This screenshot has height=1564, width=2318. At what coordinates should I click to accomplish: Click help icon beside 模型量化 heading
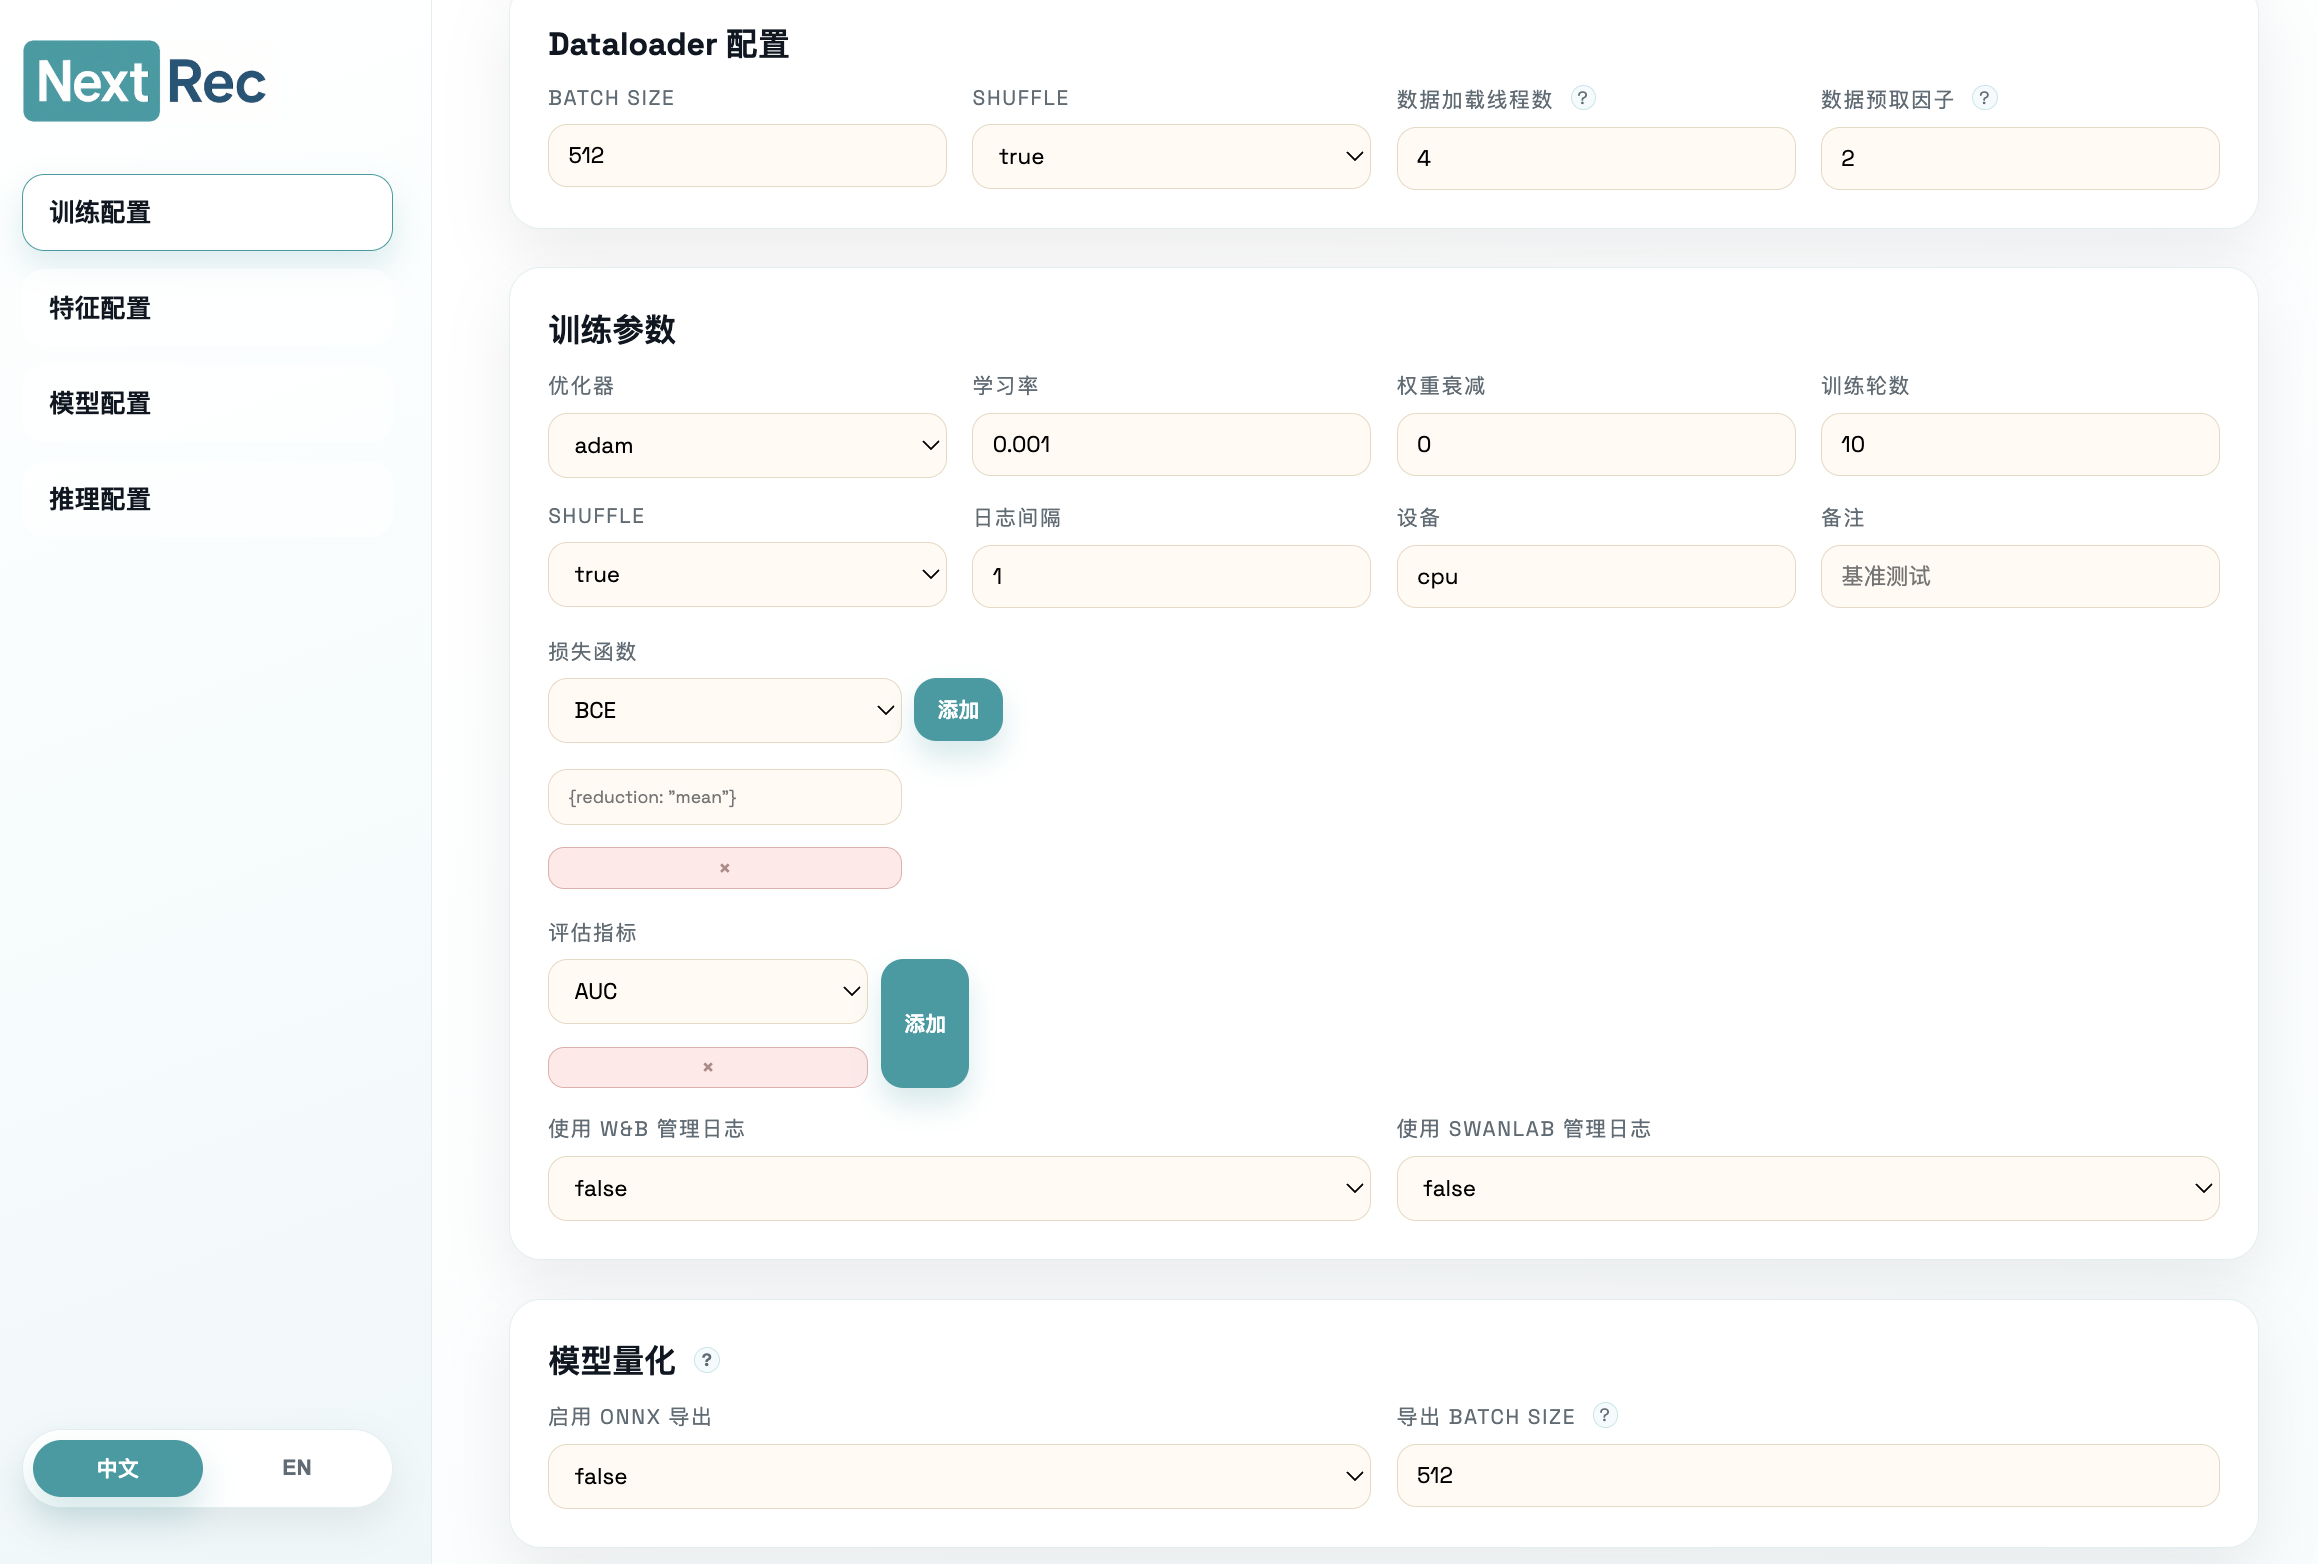(x=706, y=1360)
